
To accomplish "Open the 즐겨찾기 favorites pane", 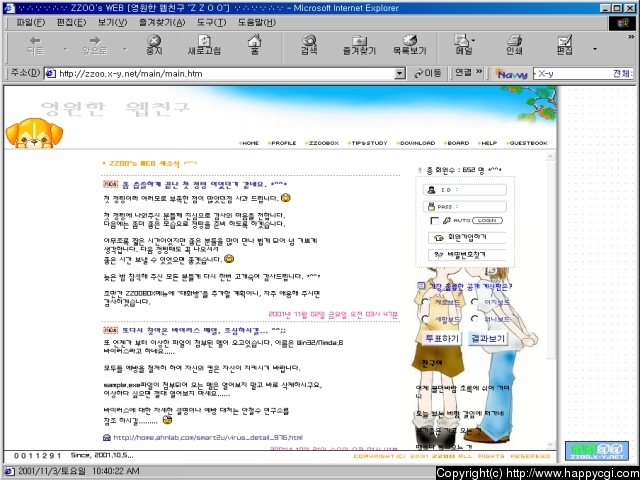I will tap(359, 45).
